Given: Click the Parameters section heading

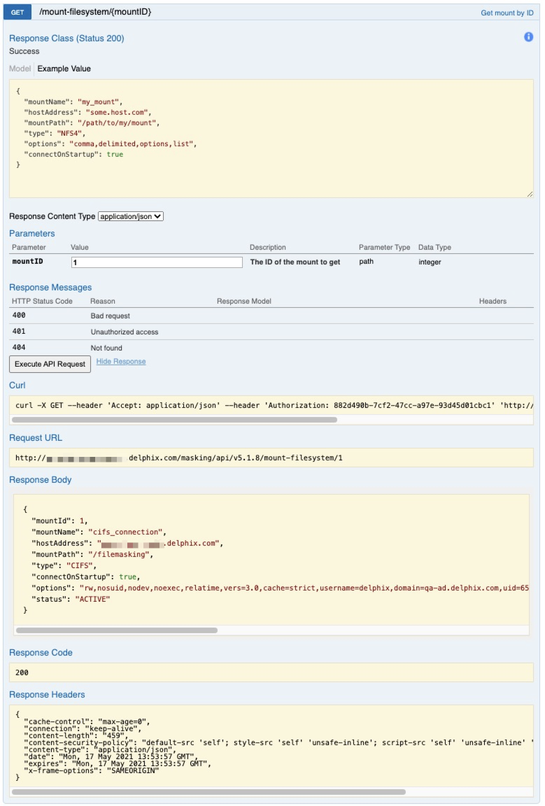Looking at the screenshot, I should coord(32,233).
